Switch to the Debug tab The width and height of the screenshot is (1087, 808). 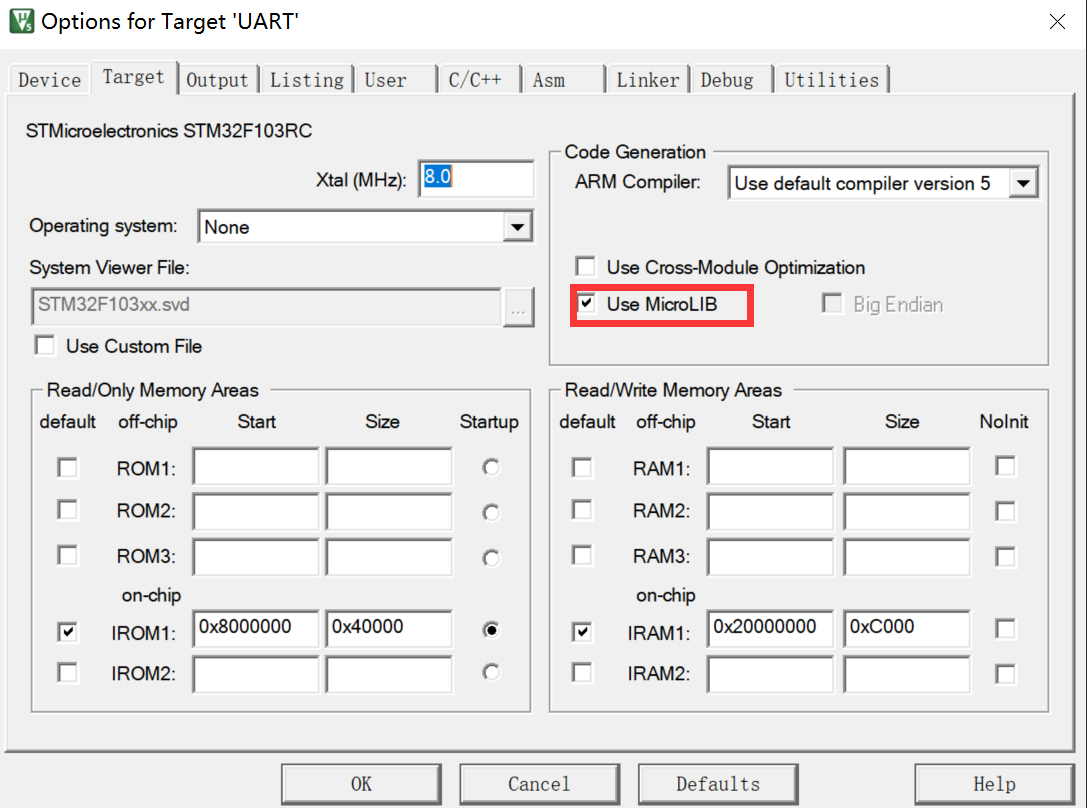tap(731, 80)
